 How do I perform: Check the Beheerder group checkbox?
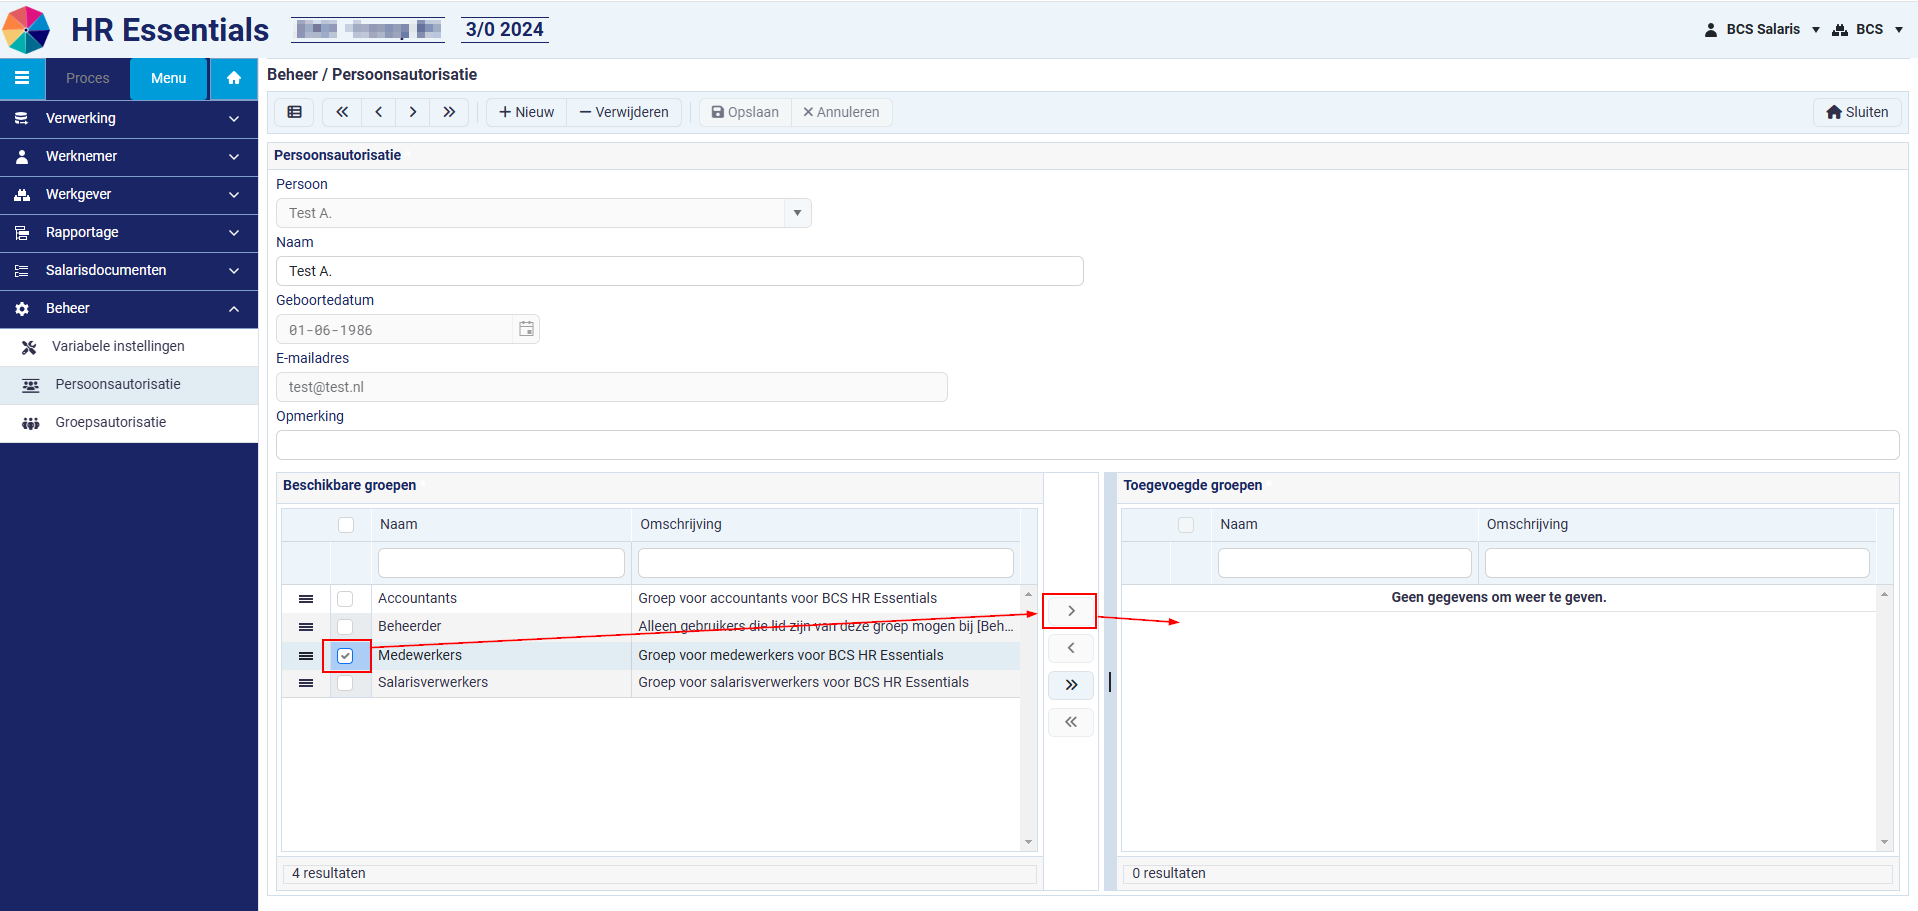(345, 627)
